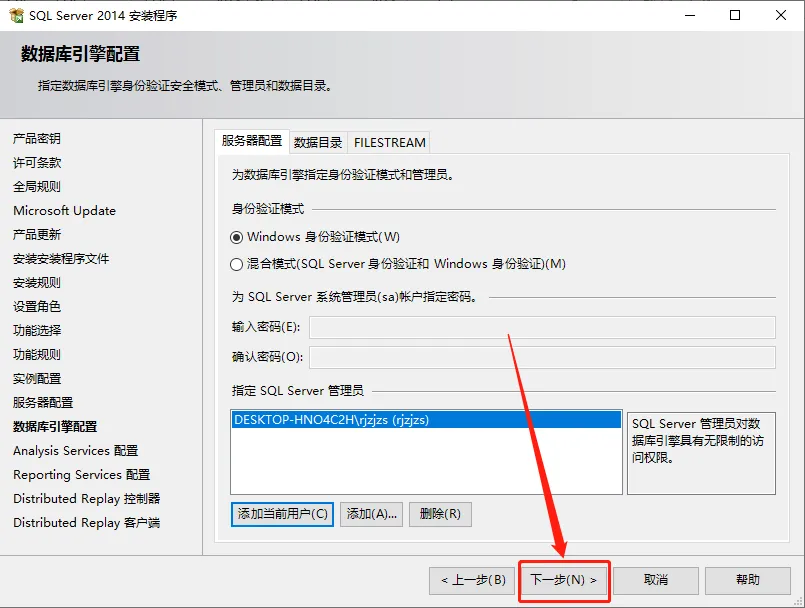Image resolution: width=805 pixels, height=608 pixels.
Task: Click the 确认密码 confirm password field
Action: click(542, 357)
